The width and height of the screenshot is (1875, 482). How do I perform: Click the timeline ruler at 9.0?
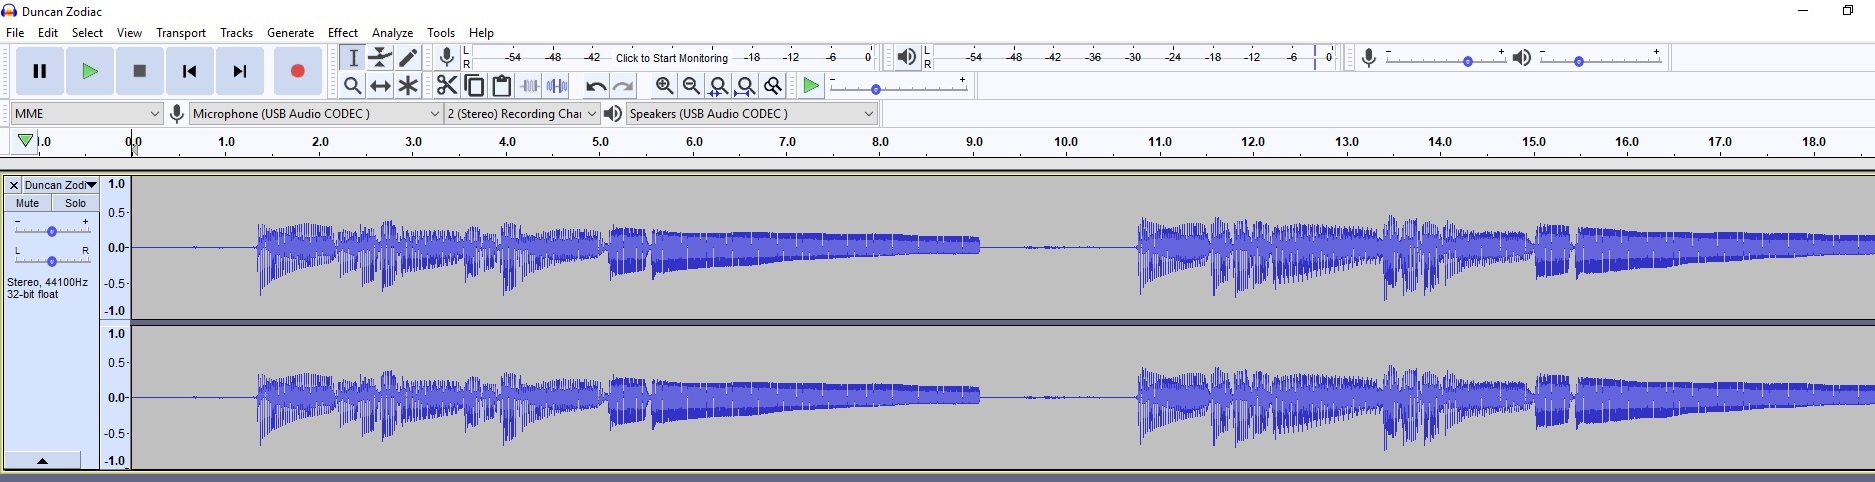[x=974, y=142]
